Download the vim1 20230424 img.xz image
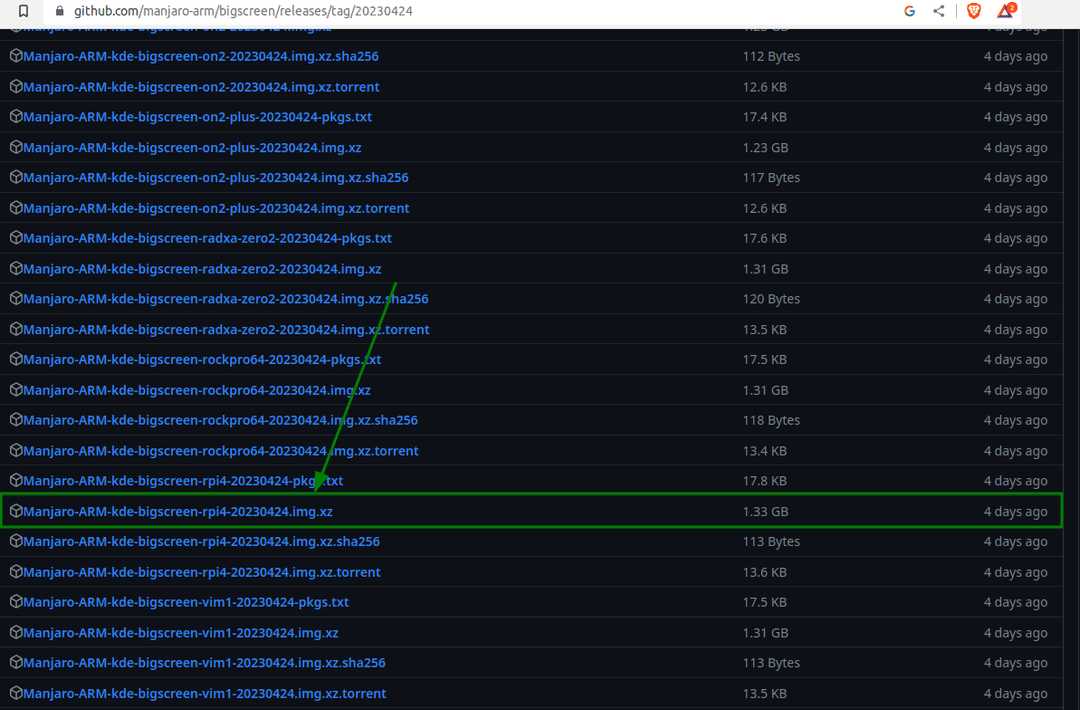 pyautogui.click(x=181, y=633)
